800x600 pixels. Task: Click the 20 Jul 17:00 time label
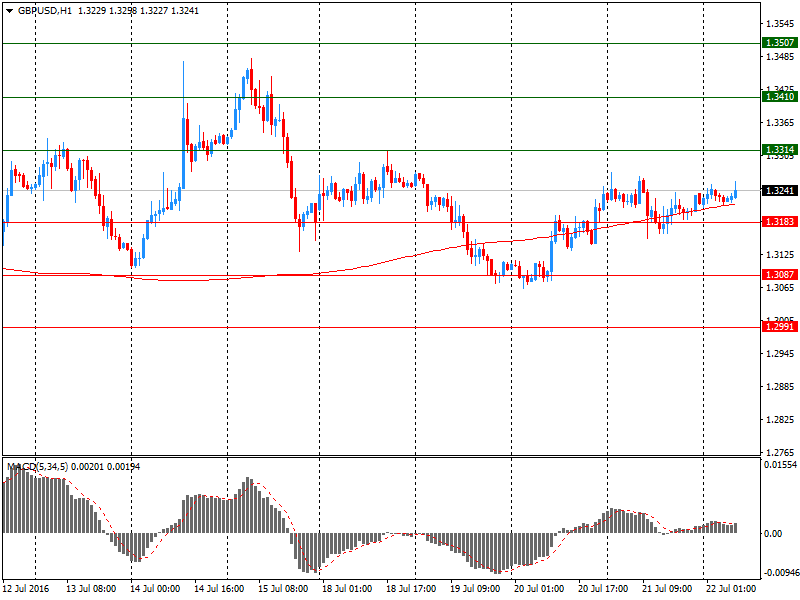point(603,588)
